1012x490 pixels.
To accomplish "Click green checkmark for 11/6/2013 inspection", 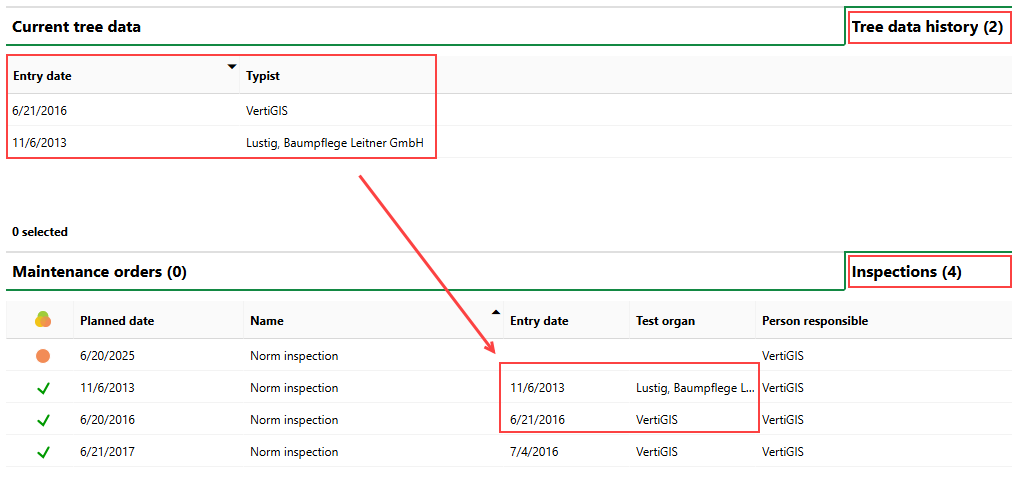I will 42,388.
